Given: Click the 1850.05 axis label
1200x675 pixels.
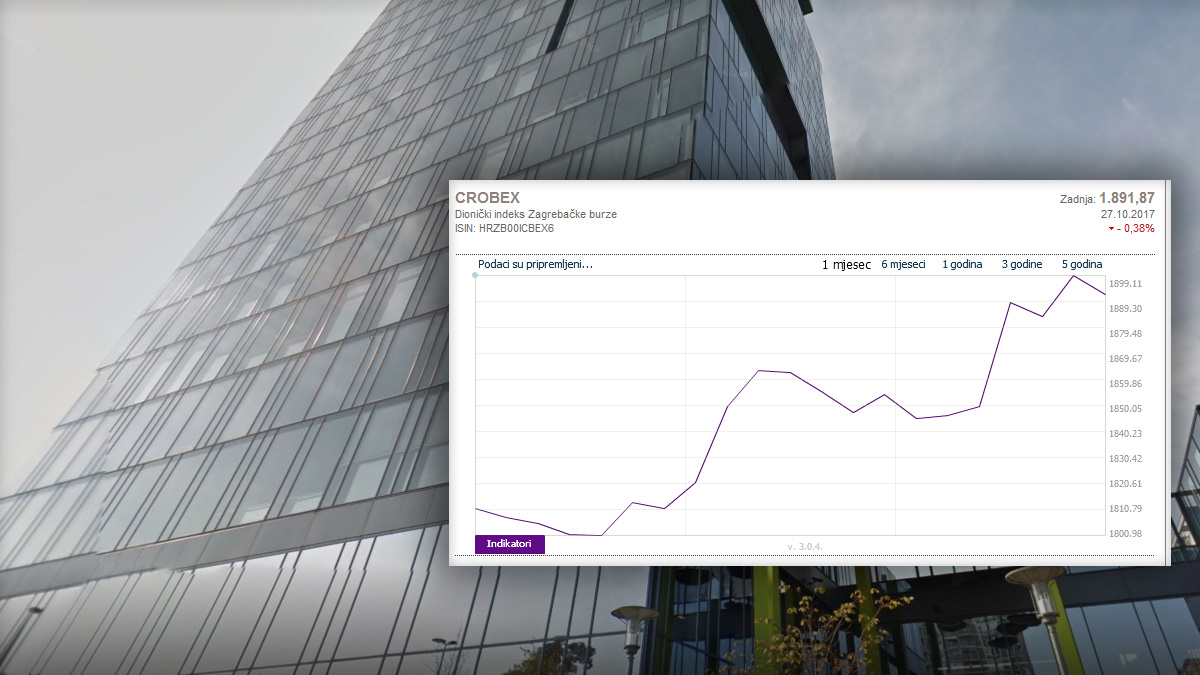Looking at the screenshot, I should (1126, 409).
